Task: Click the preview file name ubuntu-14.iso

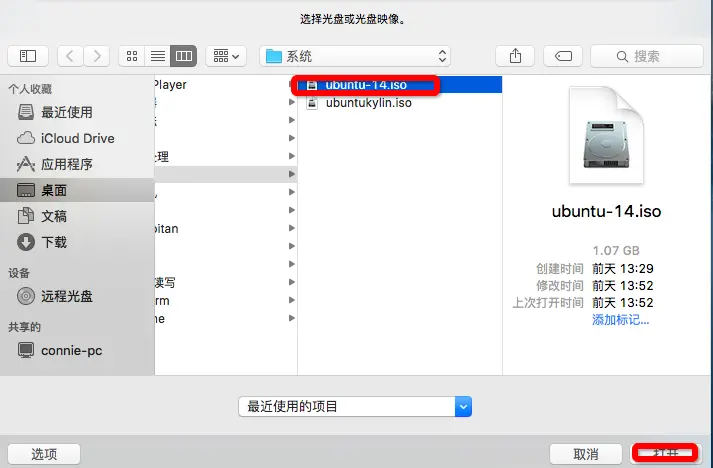Action: (x=606, y=211)
